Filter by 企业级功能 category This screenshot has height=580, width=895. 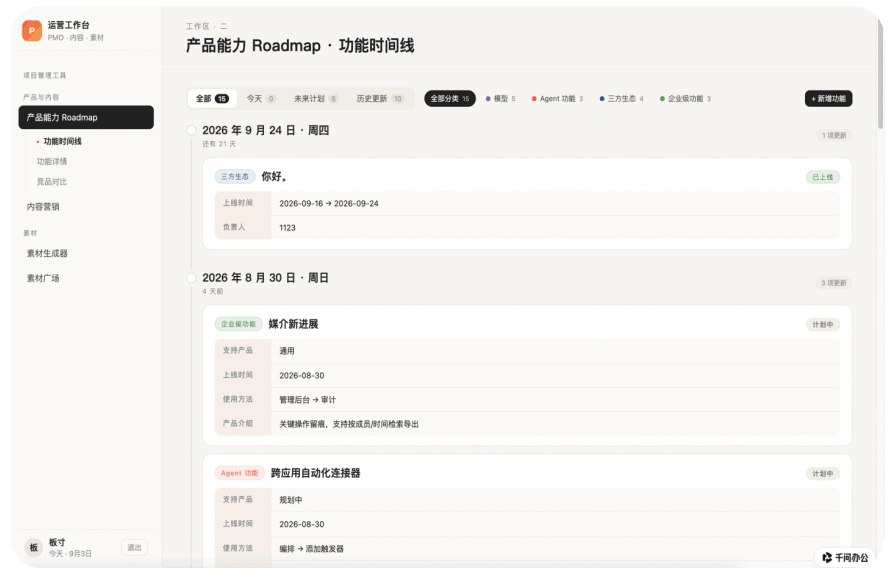[685, 99]
